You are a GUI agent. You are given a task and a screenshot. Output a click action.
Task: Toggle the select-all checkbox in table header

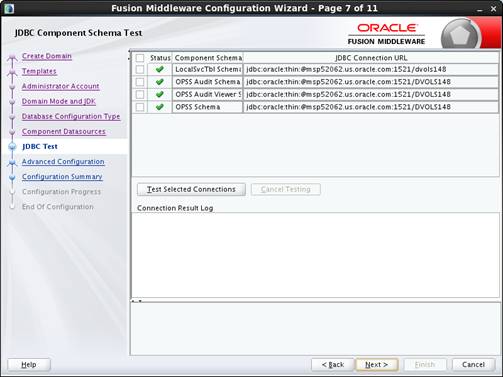140,58
